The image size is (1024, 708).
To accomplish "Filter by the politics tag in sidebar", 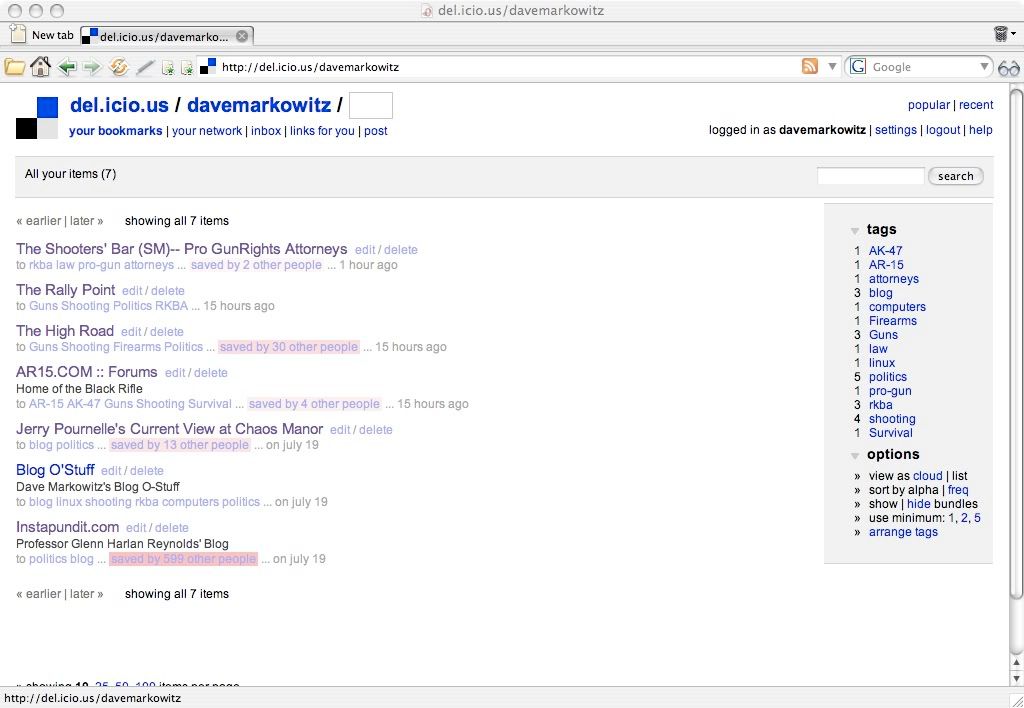I will (x=888, y=377).
